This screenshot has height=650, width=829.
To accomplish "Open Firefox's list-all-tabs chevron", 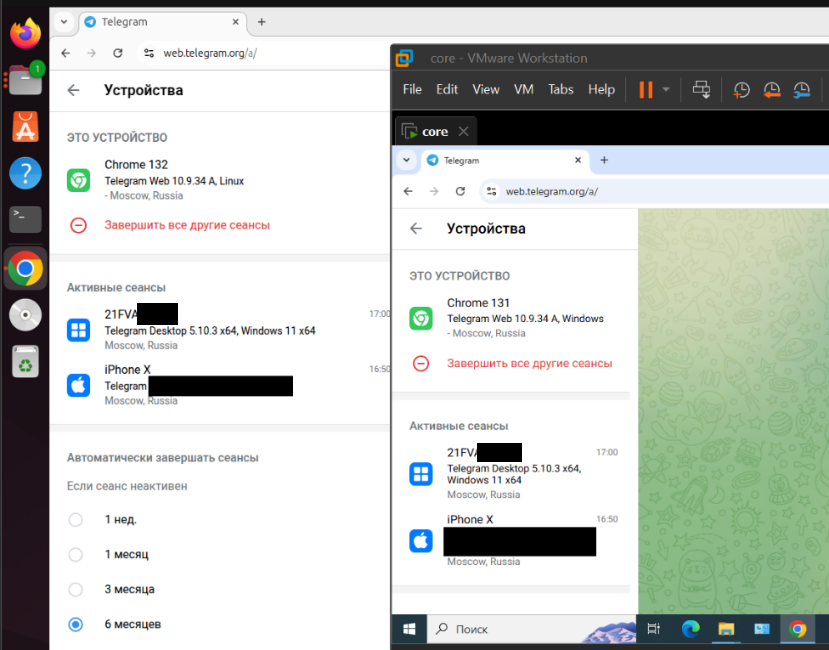I will tap(62, 22).
